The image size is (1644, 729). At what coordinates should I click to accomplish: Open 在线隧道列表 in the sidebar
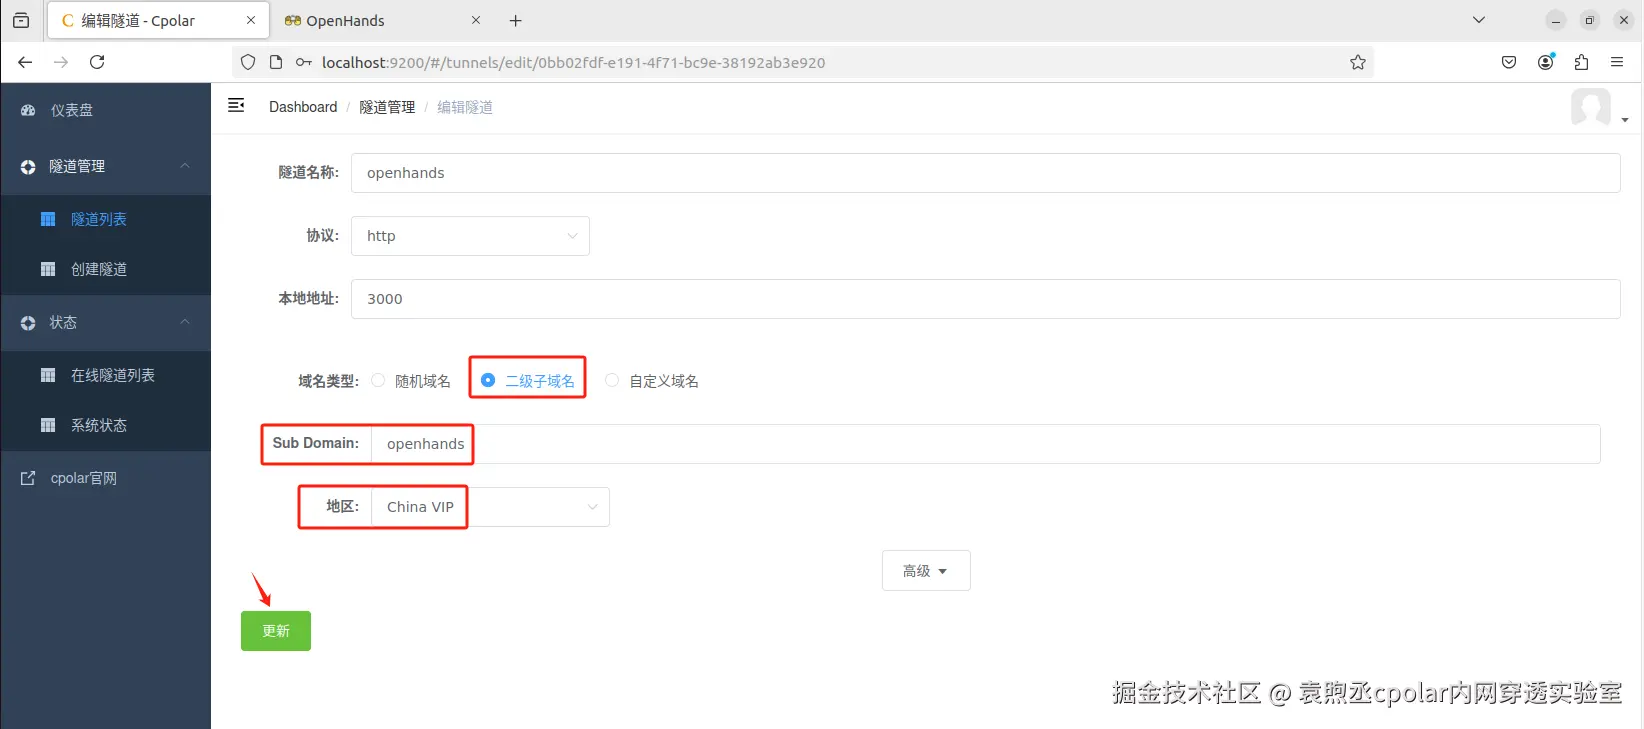point(106,375)
